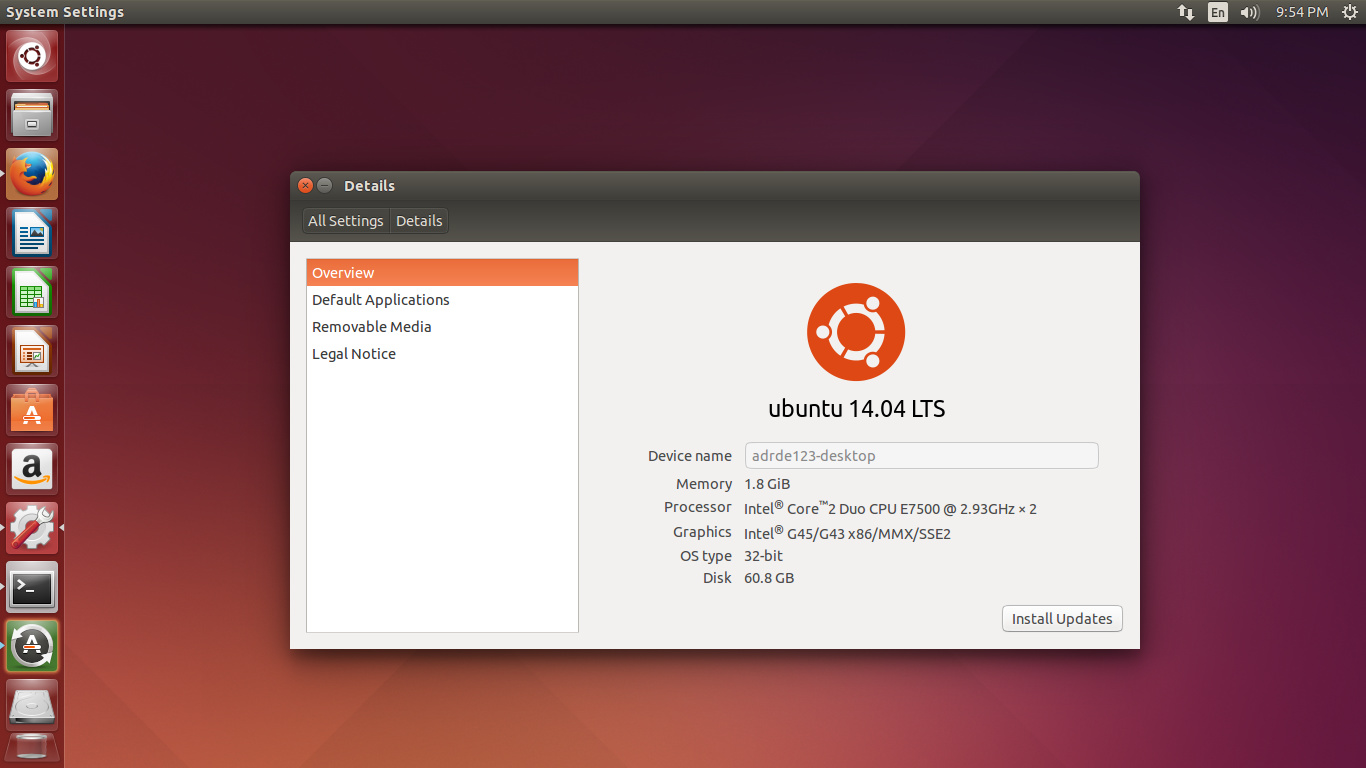Viewport: 1366px width, 768px height.
Task: Close the Details window
Action: click(x=306, y=185)
